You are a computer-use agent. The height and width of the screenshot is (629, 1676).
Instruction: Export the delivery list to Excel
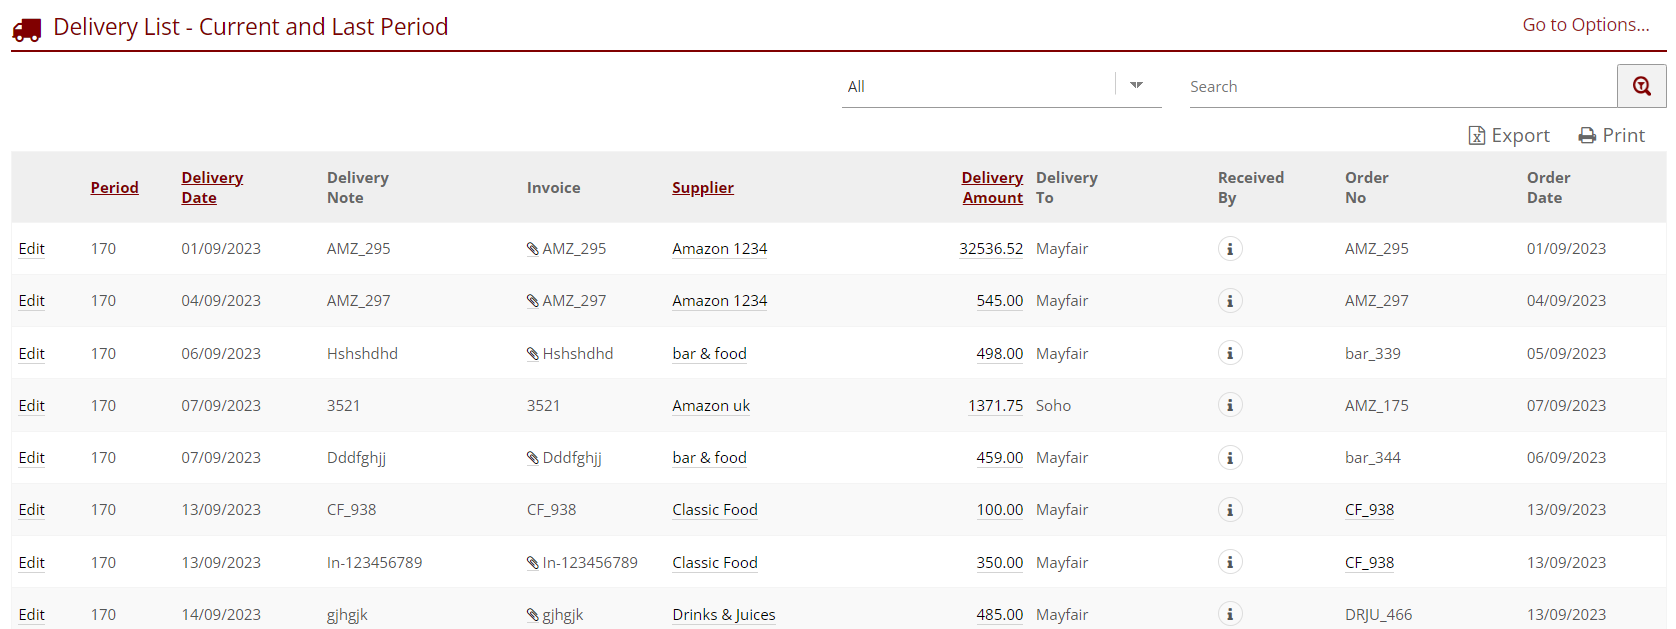coord(1508,135)
